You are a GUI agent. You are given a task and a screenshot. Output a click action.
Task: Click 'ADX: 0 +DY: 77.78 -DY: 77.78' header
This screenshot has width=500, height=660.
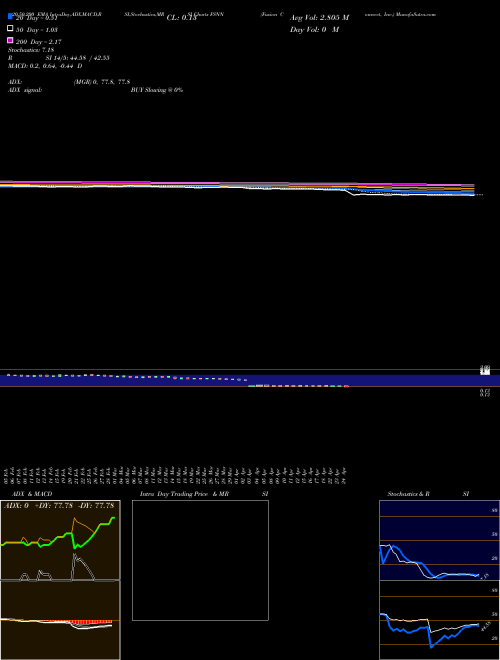tap(59, 506)
